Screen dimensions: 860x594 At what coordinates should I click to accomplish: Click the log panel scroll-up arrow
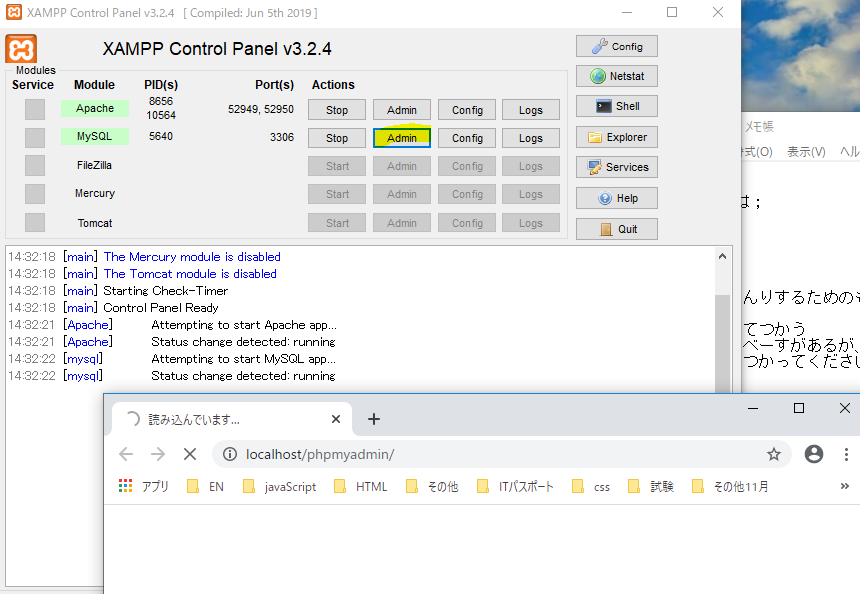(722, 256)
